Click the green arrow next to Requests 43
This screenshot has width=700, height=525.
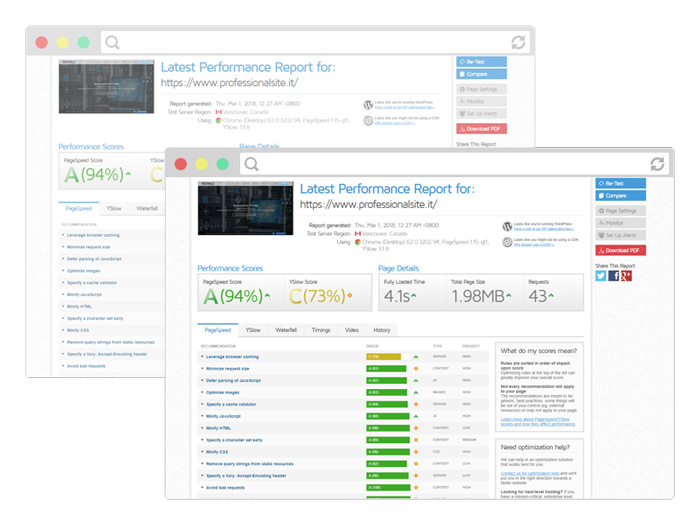click(x=551, y=295)
